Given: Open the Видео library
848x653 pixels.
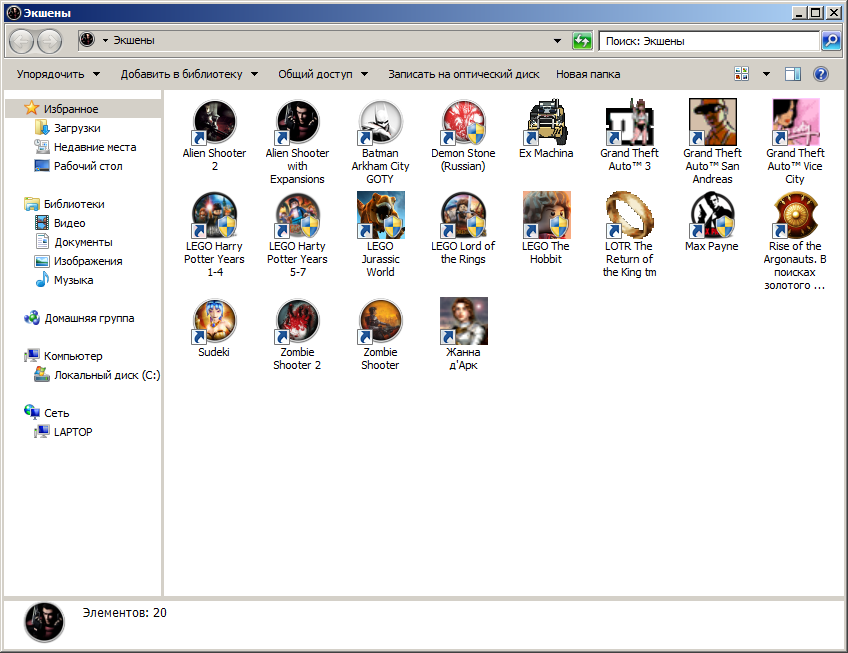Looking at the screenshot, I should [x=69, y=223].
